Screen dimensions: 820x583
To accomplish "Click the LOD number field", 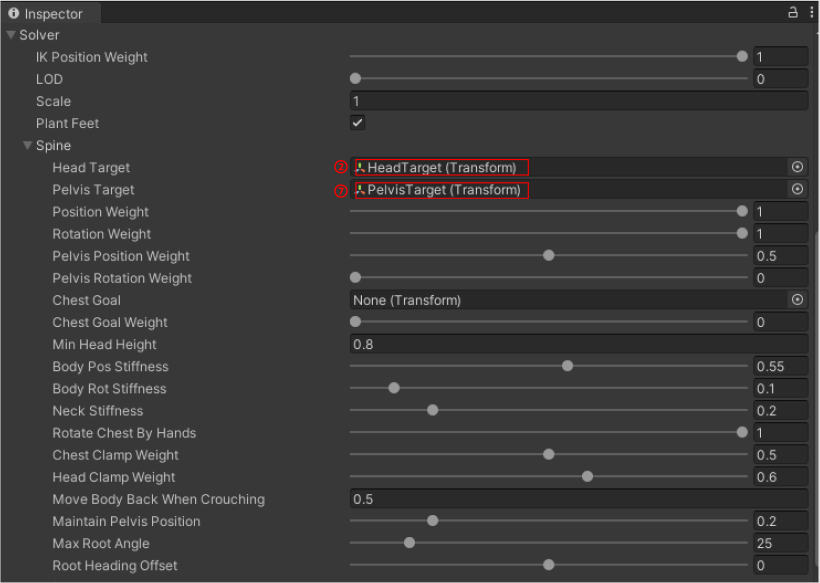I will (x=781, y=79).
